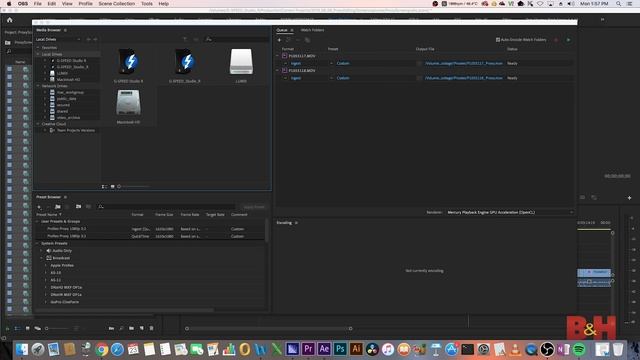
Task: Expand the Apple ProRes preset folder
Action: 46,265
